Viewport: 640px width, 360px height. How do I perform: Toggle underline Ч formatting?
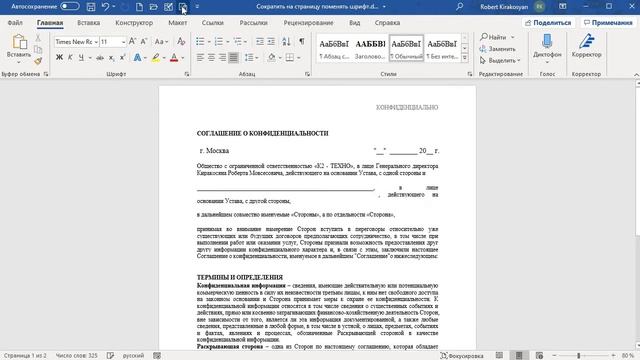click(81, 58)
